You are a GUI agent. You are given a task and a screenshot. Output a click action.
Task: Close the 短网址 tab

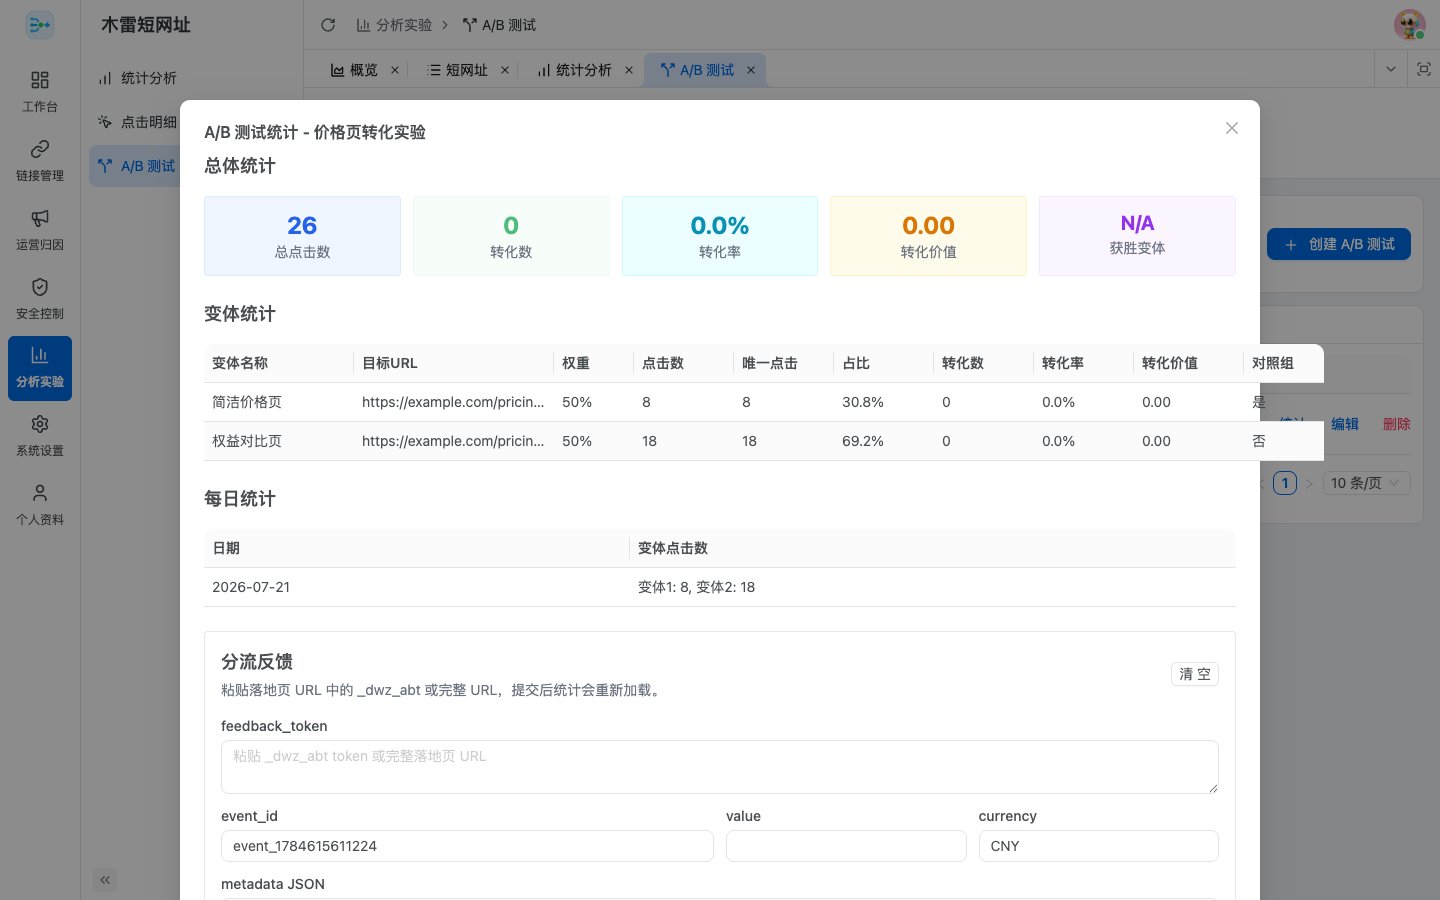[505, 70]
